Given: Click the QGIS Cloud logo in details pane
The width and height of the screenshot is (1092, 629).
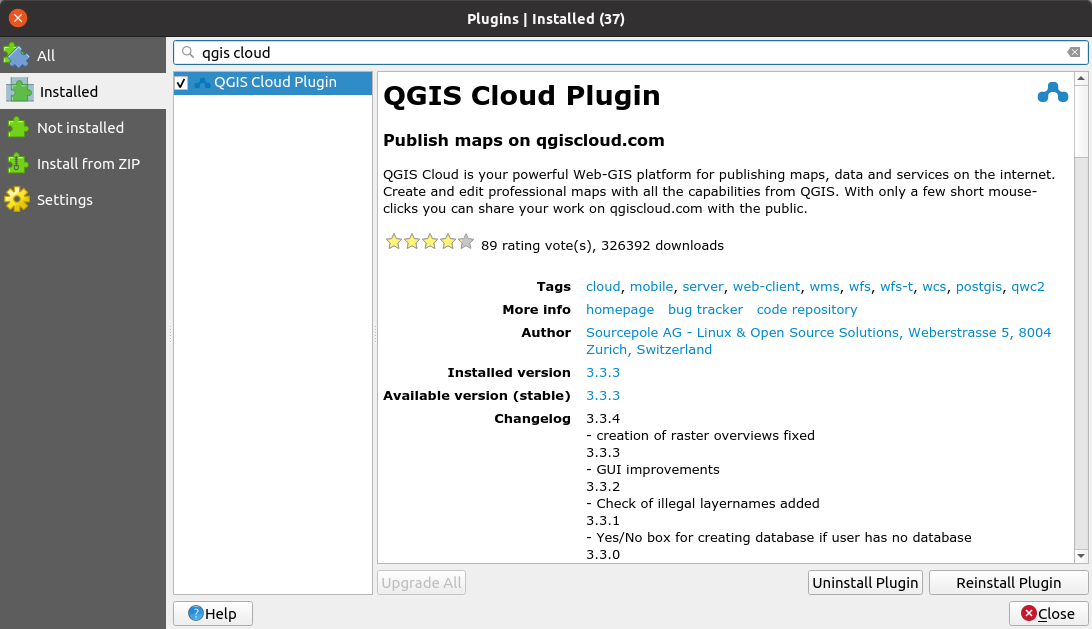Looking at the screenshot, I should click(1052, 93).
